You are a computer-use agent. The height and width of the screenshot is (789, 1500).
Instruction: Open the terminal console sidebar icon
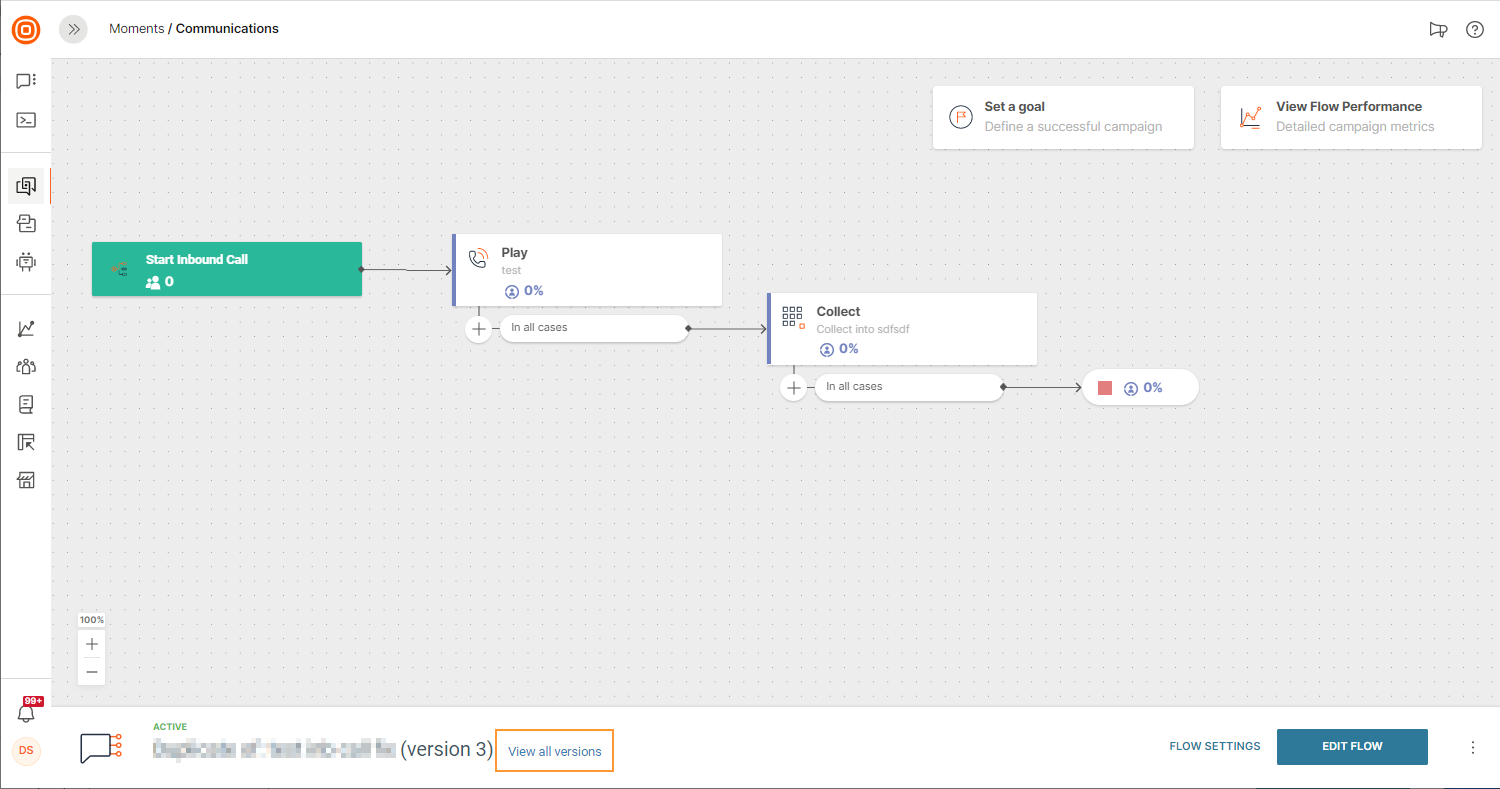tap(26, 120)
